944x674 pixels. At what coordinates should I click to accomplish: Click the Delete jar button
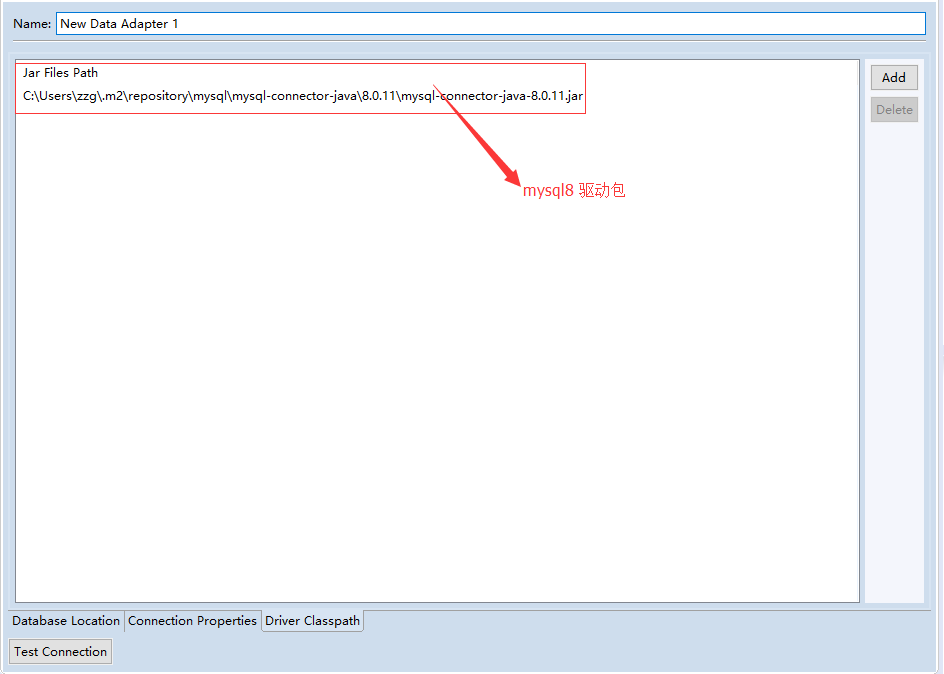click(x=894, y=110)
